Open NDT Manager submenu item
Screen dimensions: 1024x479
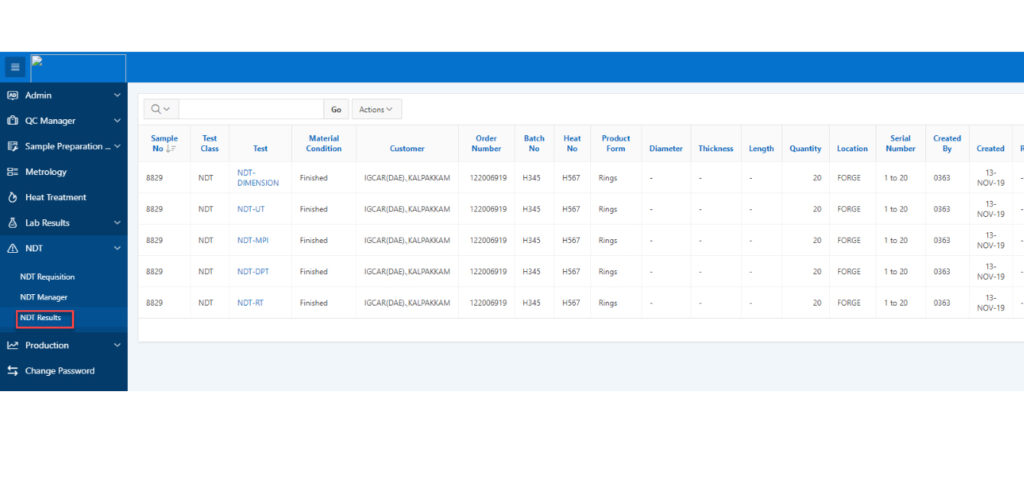pos(44,297)
